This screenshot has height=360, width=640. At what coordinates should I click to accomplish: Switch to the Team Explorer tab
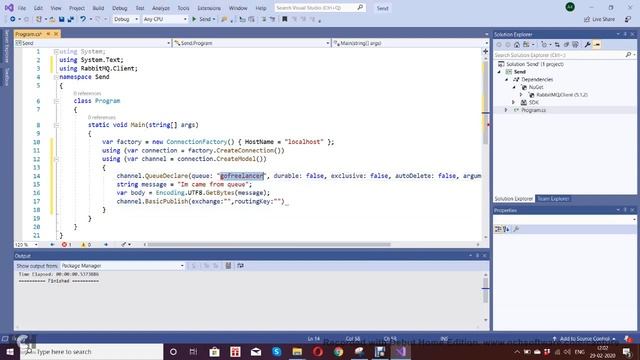click(x=553, y=199)
